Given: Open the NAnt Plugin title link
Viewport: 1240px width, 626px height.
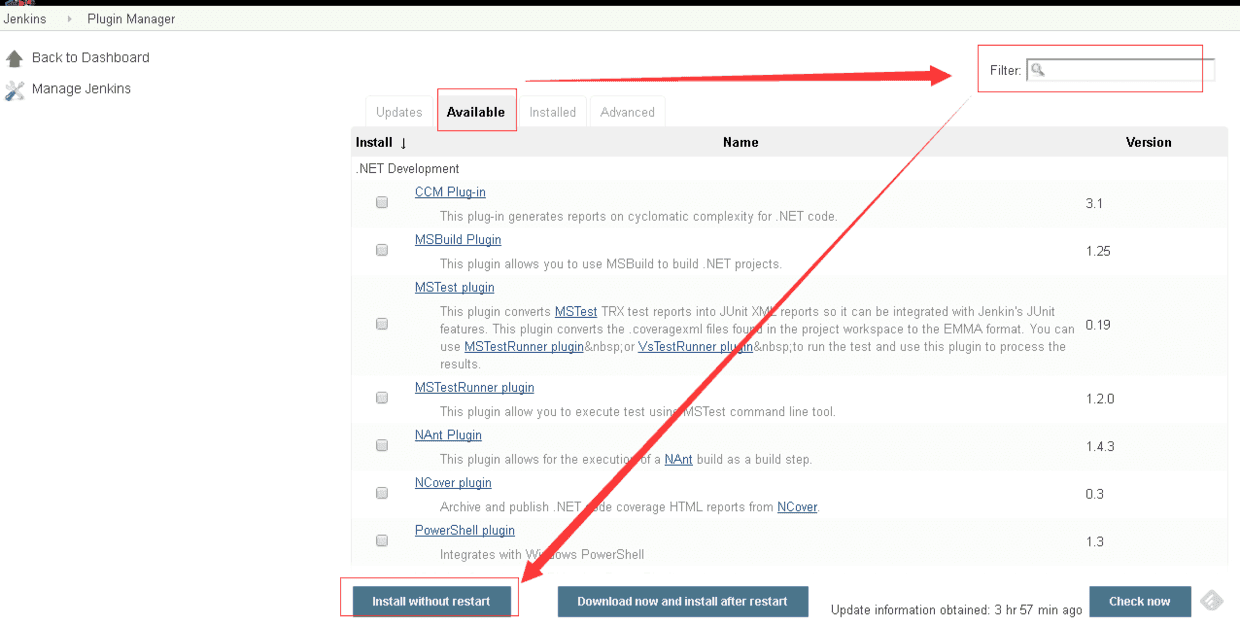Looking at the screenshot, I should (448, 435).
